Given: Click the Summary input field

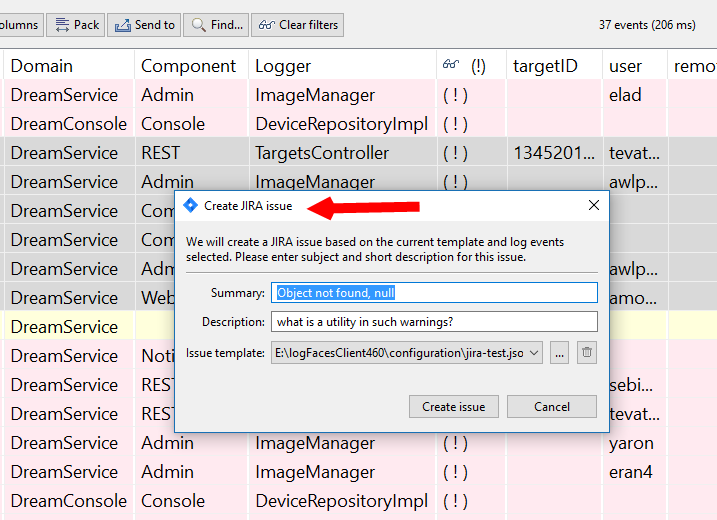Looking at the screenshot, I should [x=434, y=293].
